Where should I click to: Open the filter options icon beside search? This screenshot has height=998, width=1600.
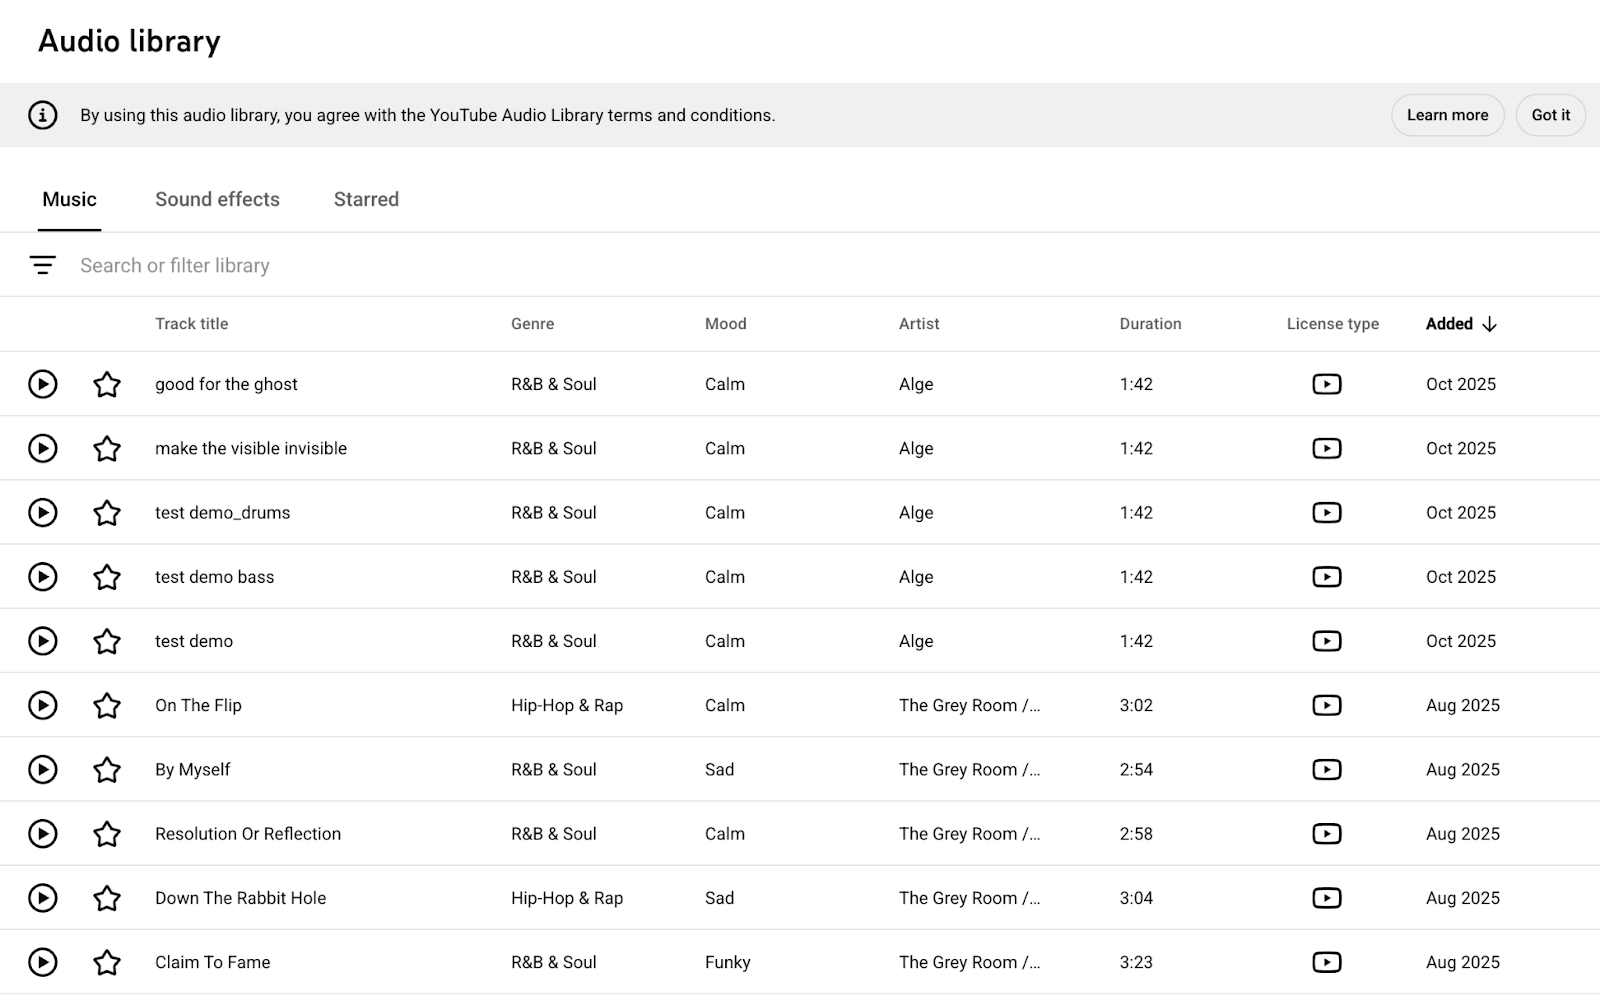[x=43, y=265]
